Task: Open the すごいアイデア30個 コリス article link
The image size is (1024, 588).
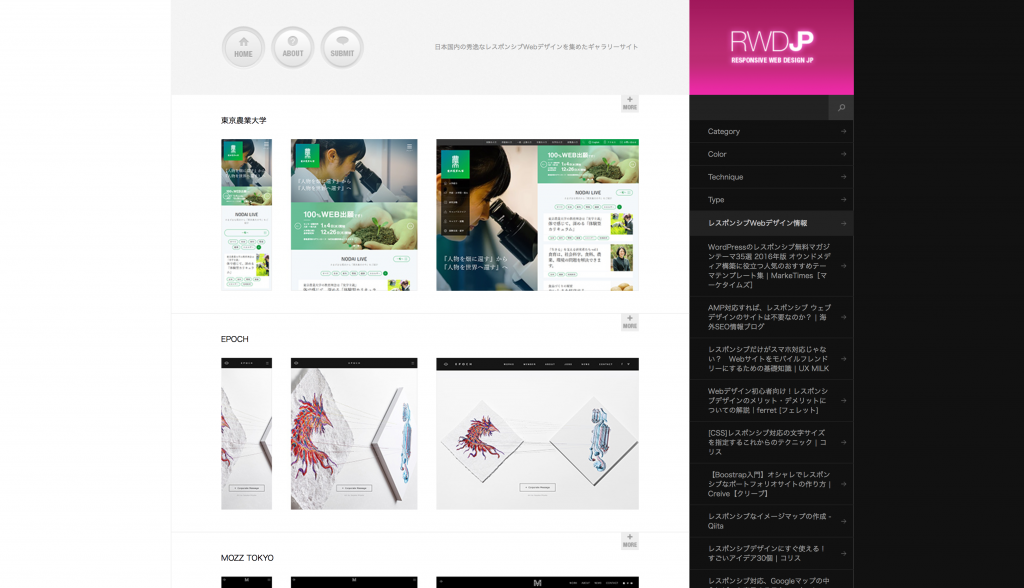Action: tap(771, 553)
